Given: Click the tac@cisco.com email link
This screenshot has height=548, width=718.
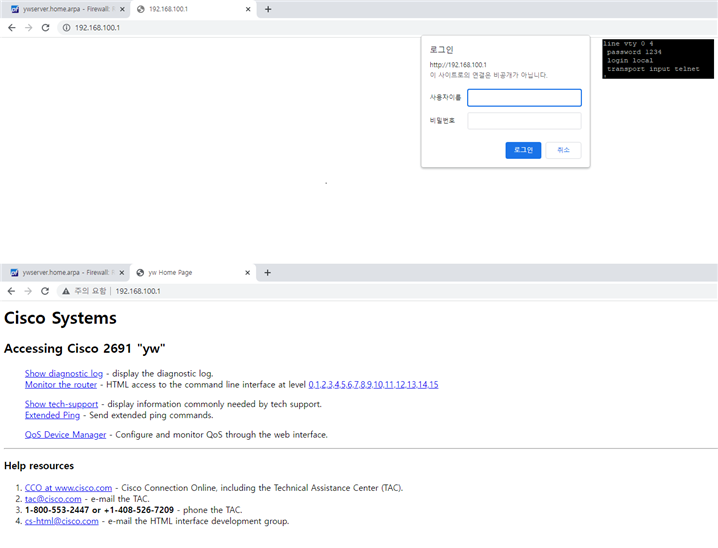Looking at the screenshot, I should click(53, 499).
